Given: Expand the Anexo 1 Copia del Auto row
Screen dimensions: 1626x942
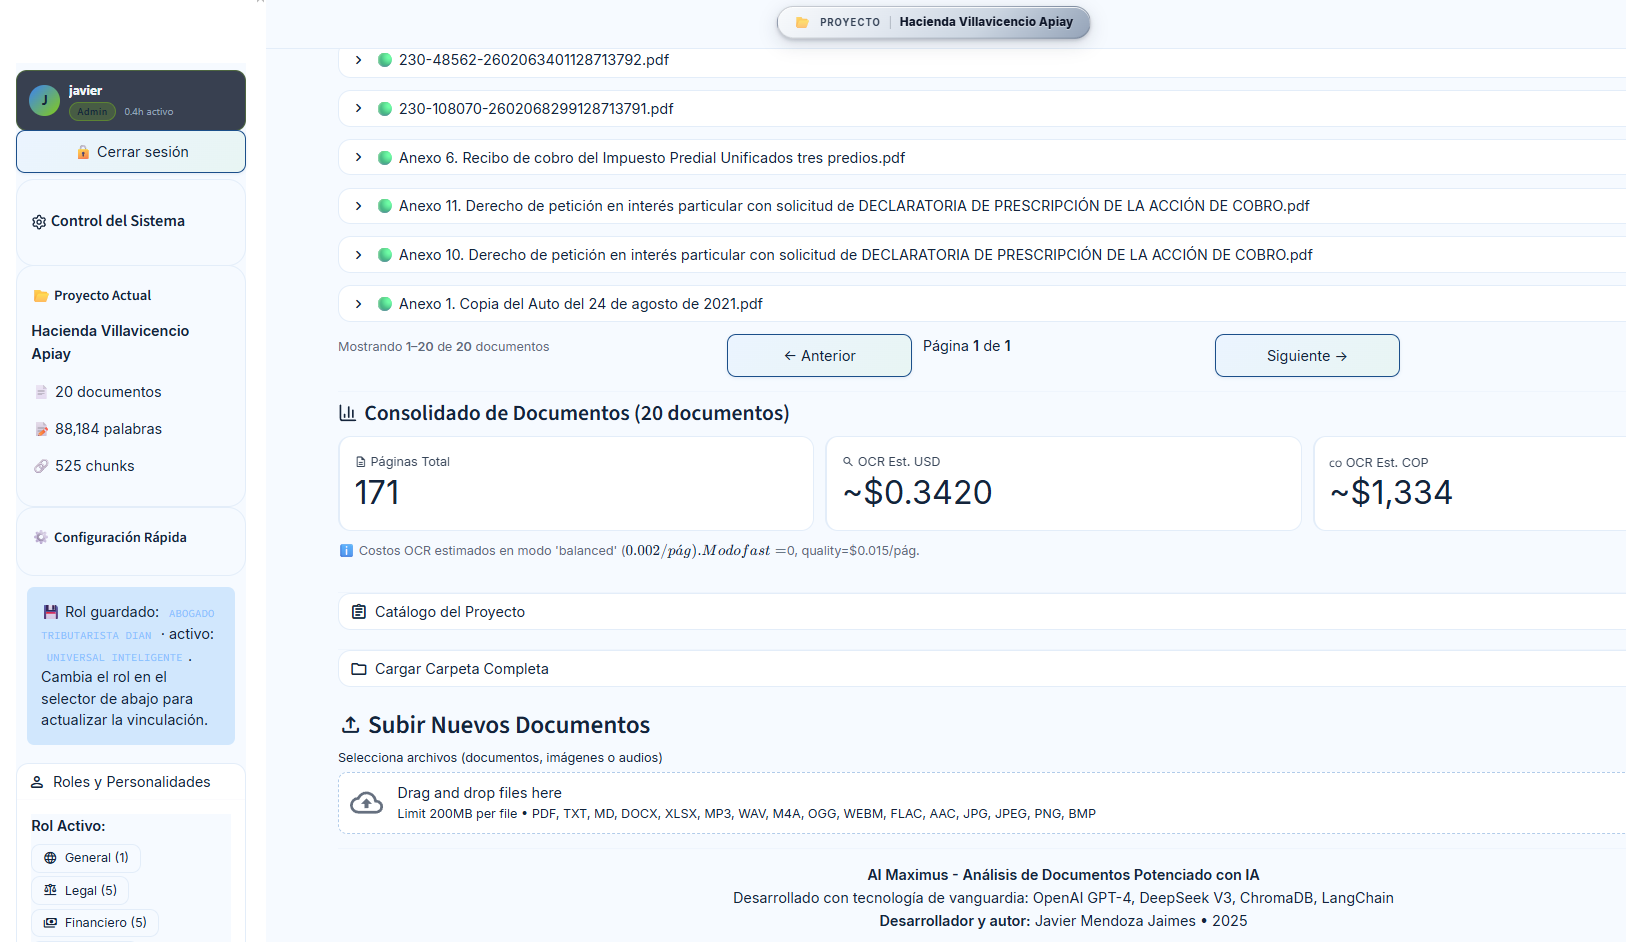Looking at the screenshot, I should 982,304.
